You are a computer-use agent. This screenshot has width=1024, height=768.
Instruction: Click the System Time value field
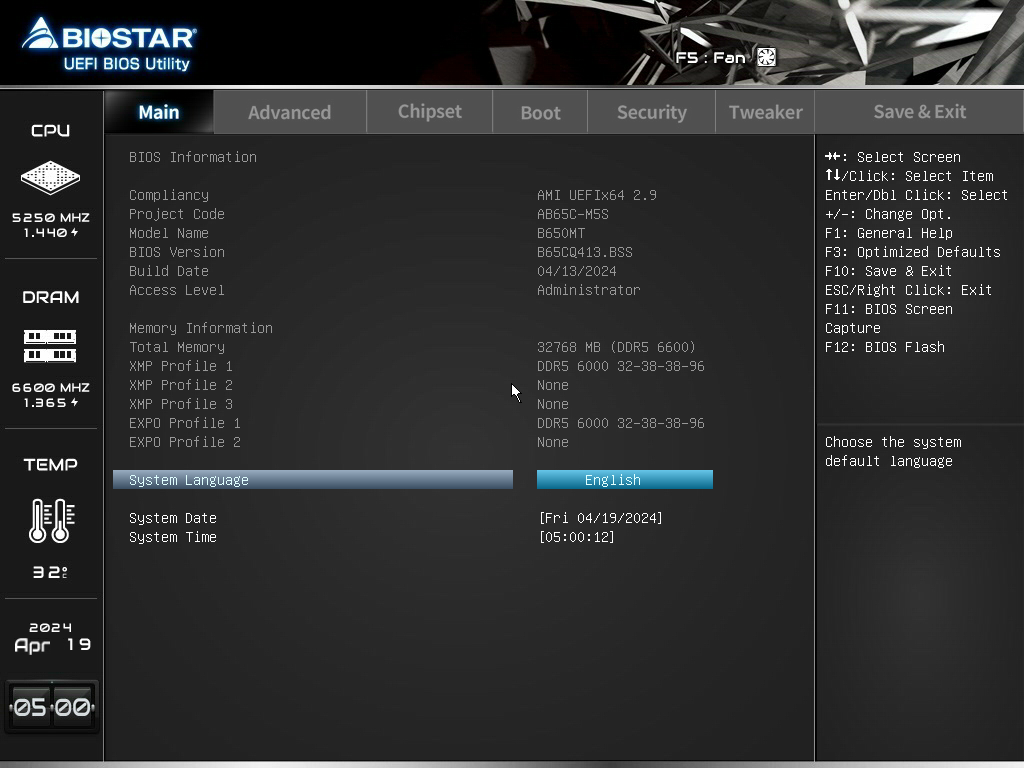coord(577,537)
